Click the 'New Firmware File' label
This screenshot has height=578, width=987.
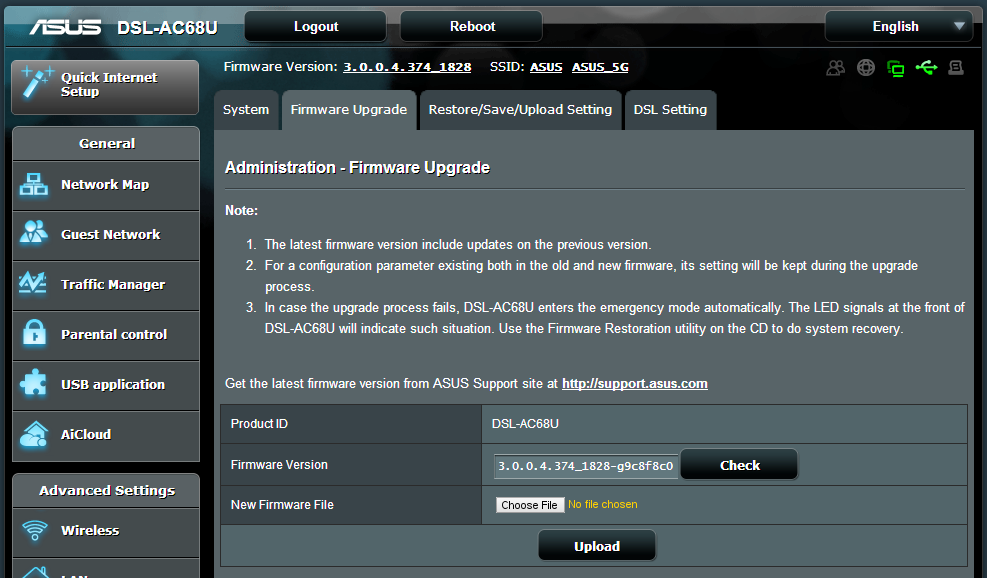[282, 504]
